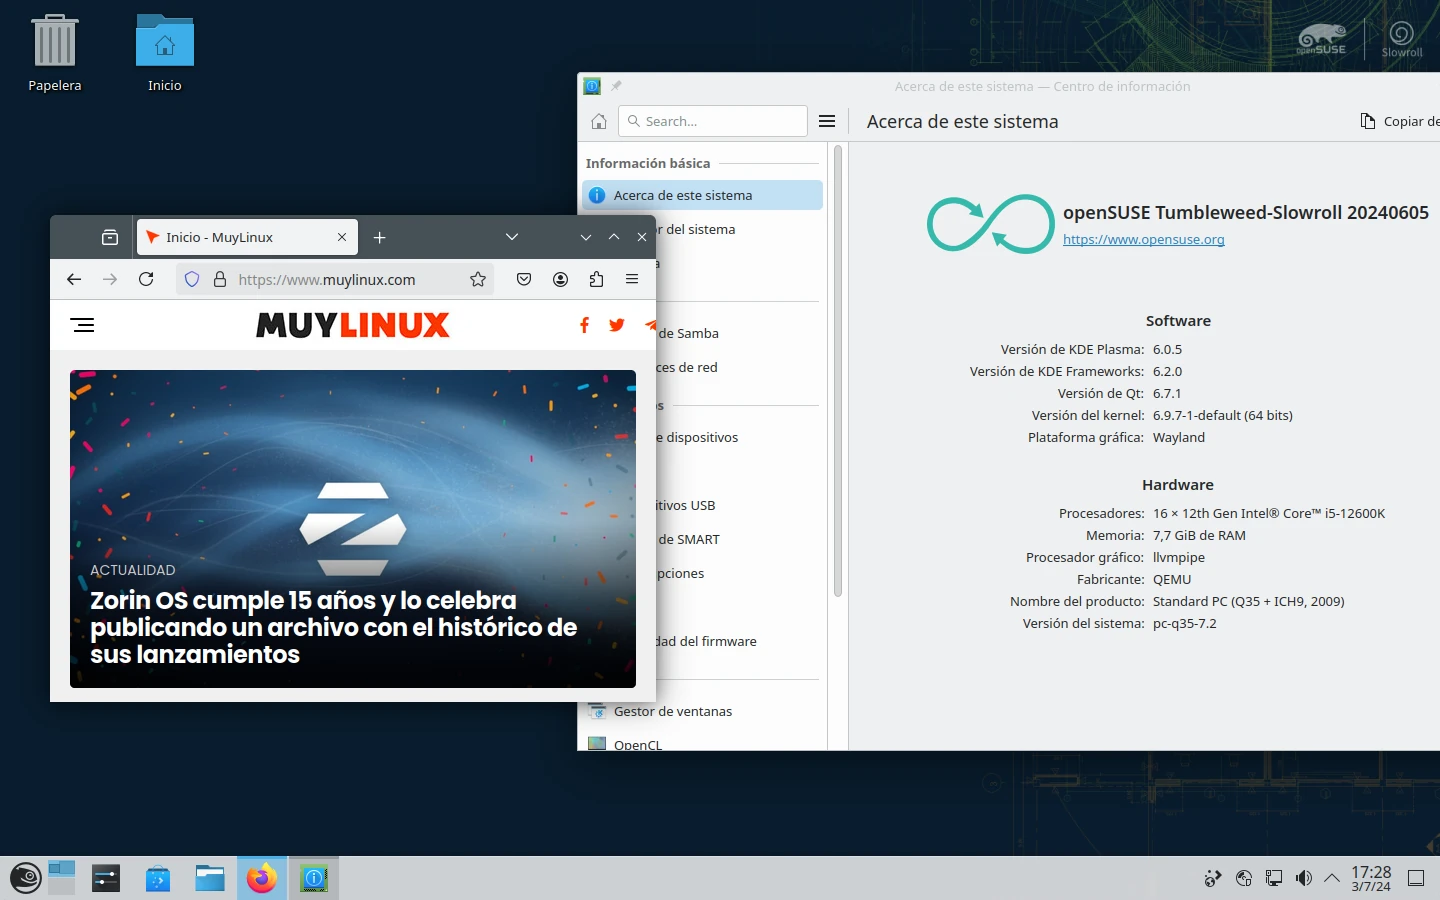Click the MuyLinux site hamburger menu
1440x900 pixels.
(x=83, y=325)
